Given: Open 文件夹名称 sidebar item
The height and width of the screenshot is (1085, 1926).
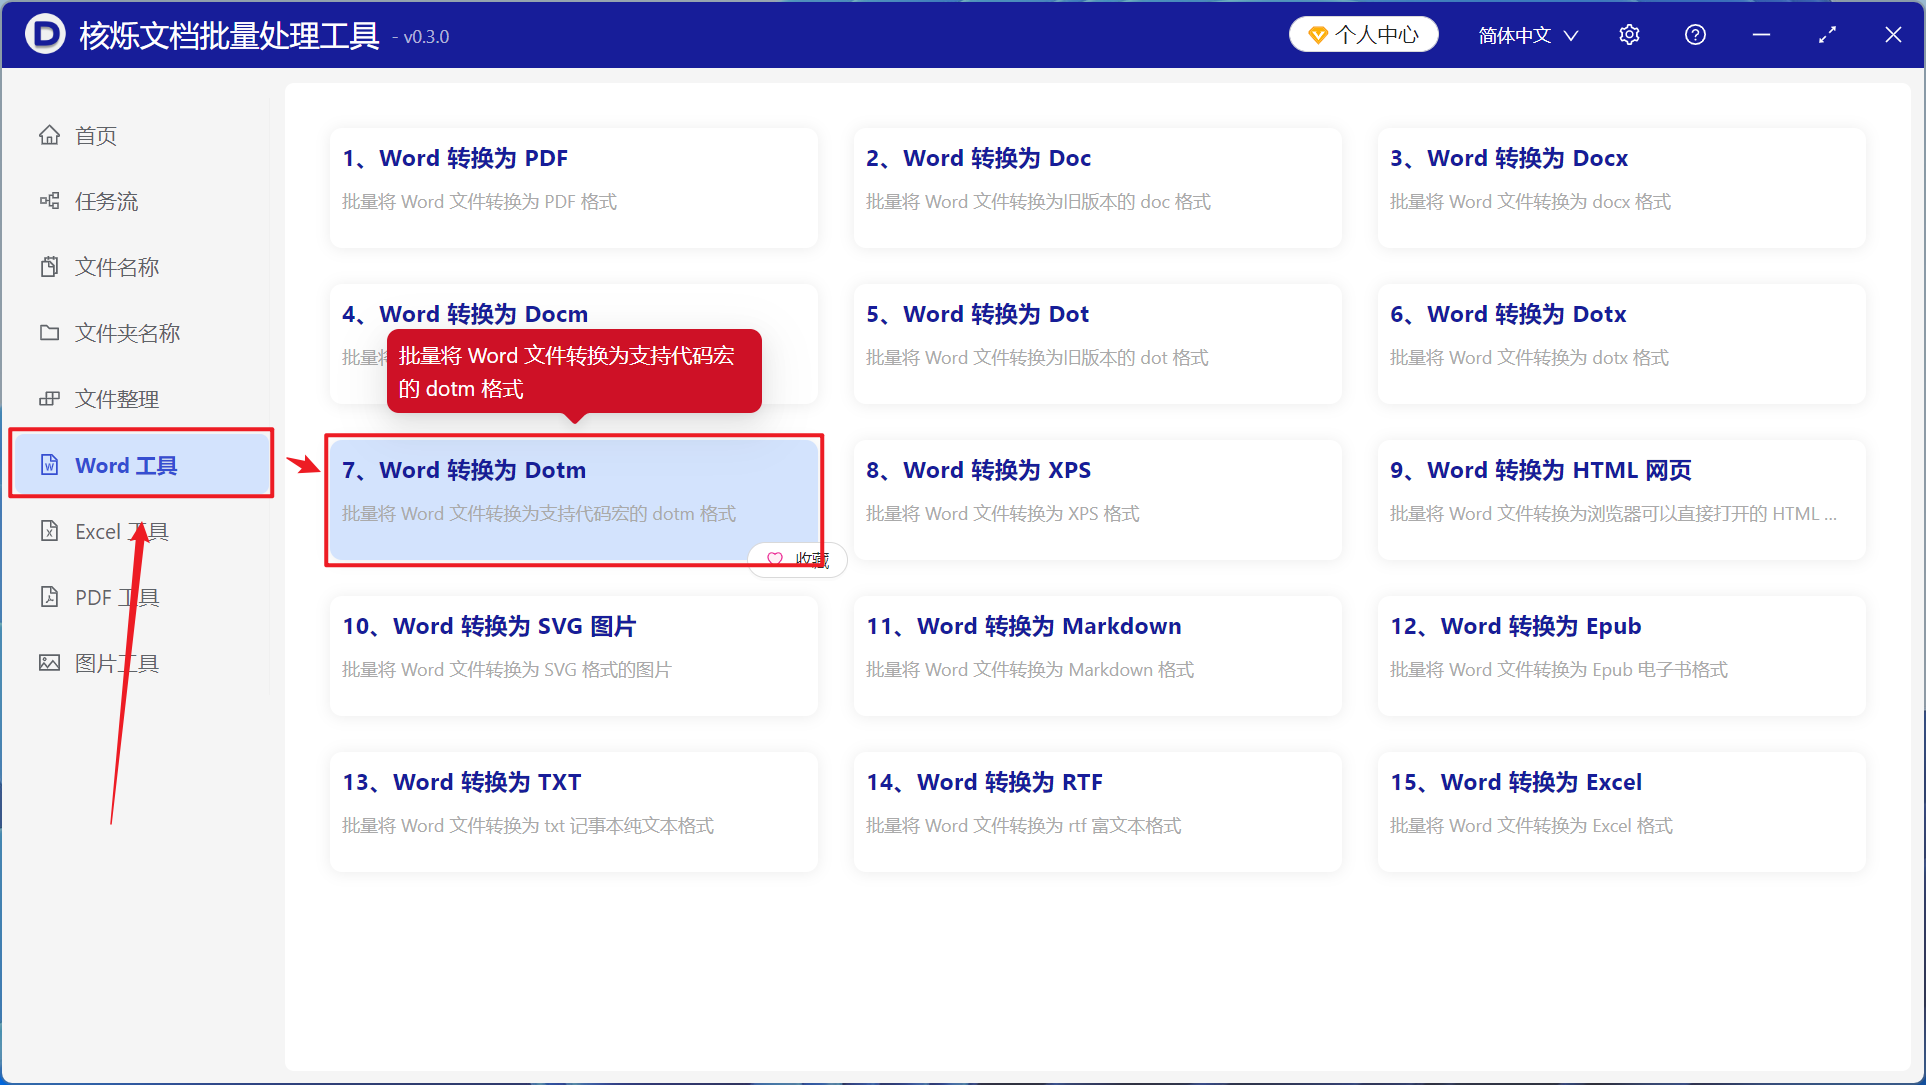Looking at the screenshot, I should tap(140, 333).
